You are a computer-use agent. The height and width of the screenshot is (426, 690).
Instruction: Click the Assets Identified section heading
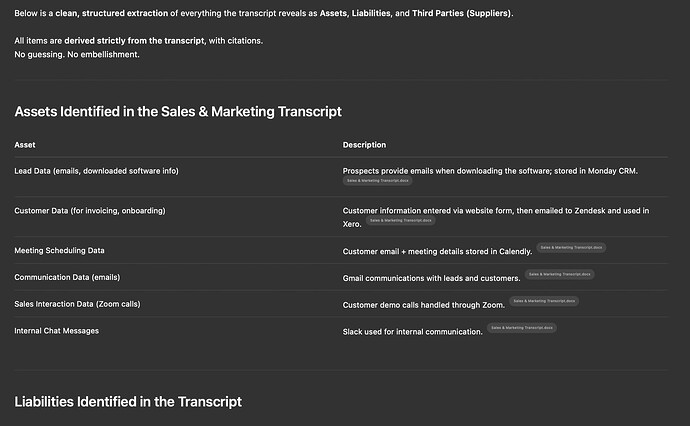(178, 112)
